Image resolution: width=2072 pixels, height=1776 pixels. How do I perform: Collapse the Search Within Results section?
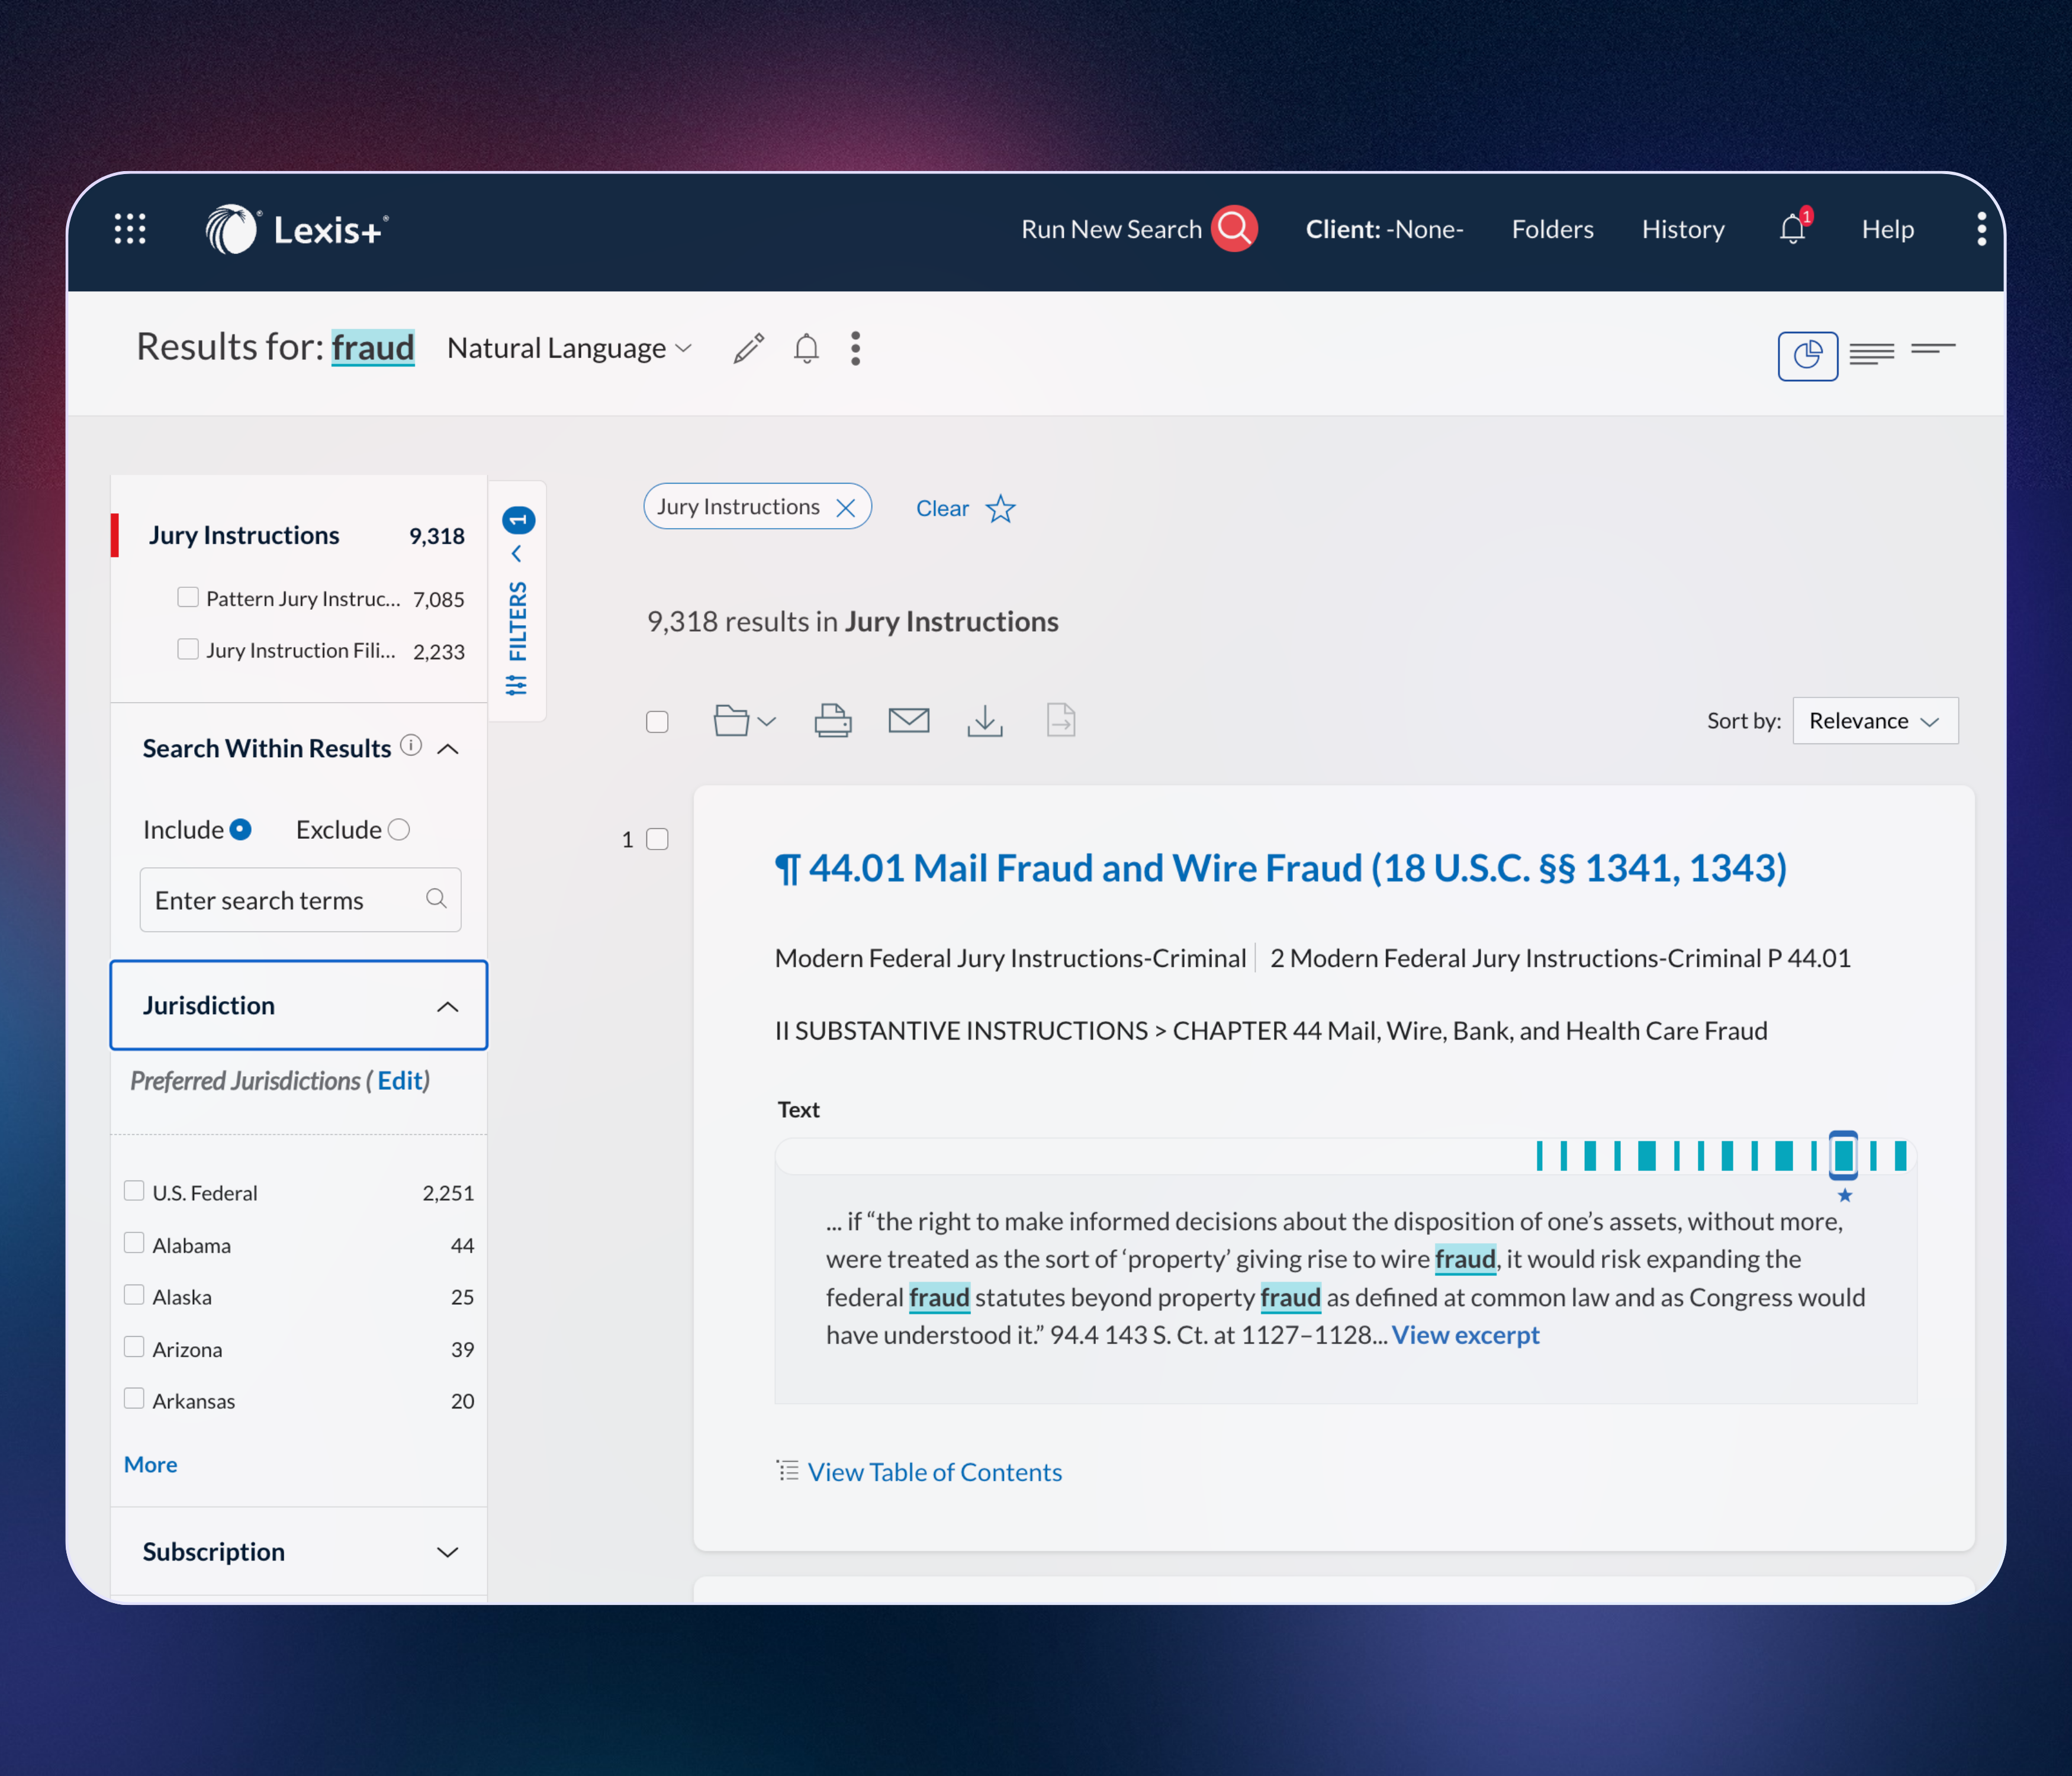(x=448, y=748)
